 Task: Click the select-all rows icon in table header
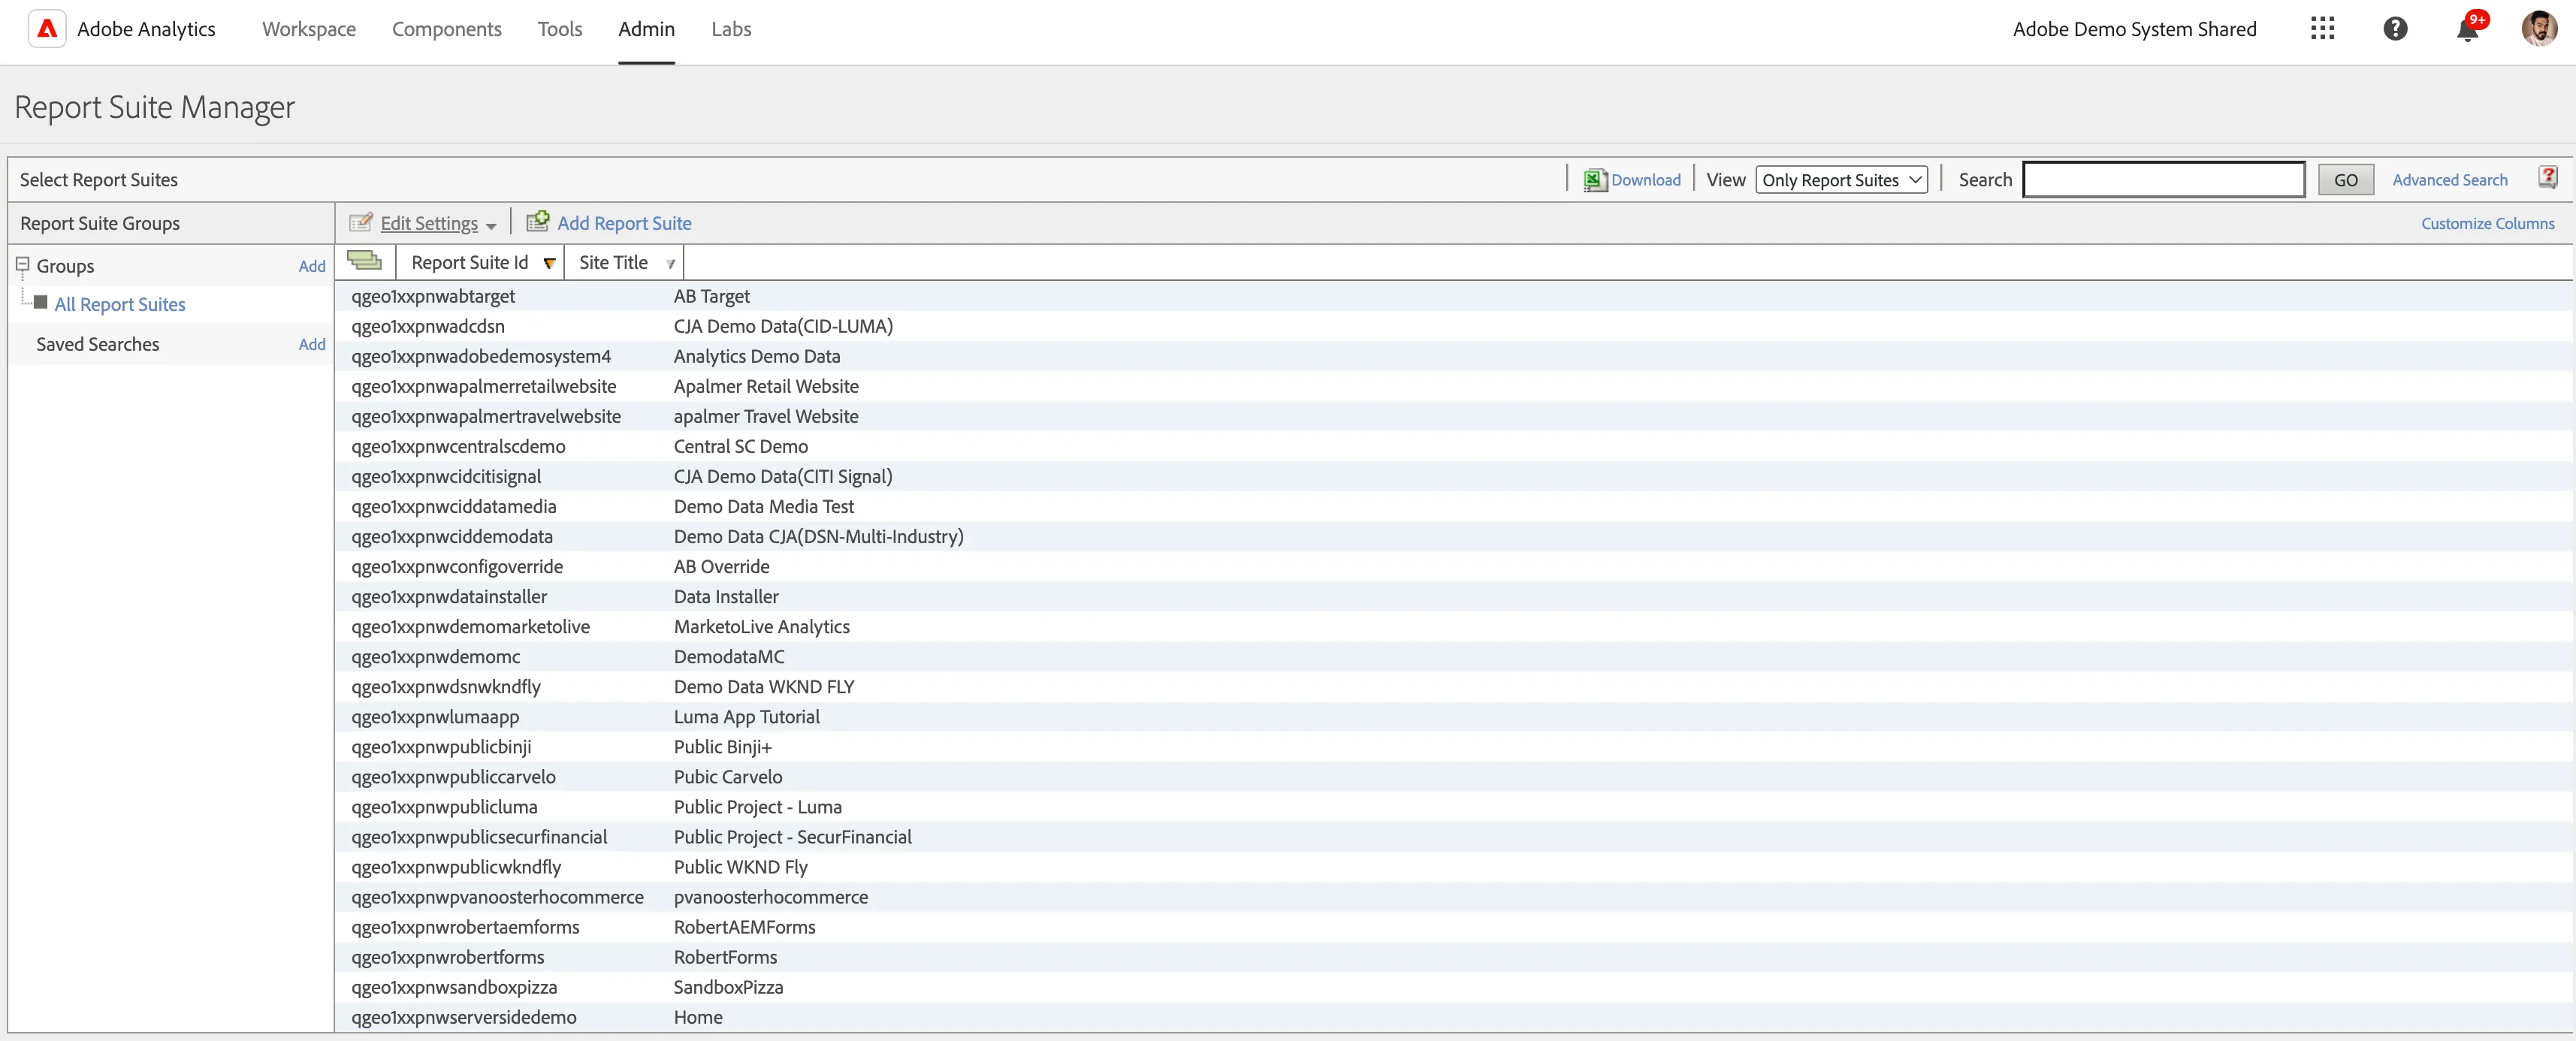click(x=364, y=261)
